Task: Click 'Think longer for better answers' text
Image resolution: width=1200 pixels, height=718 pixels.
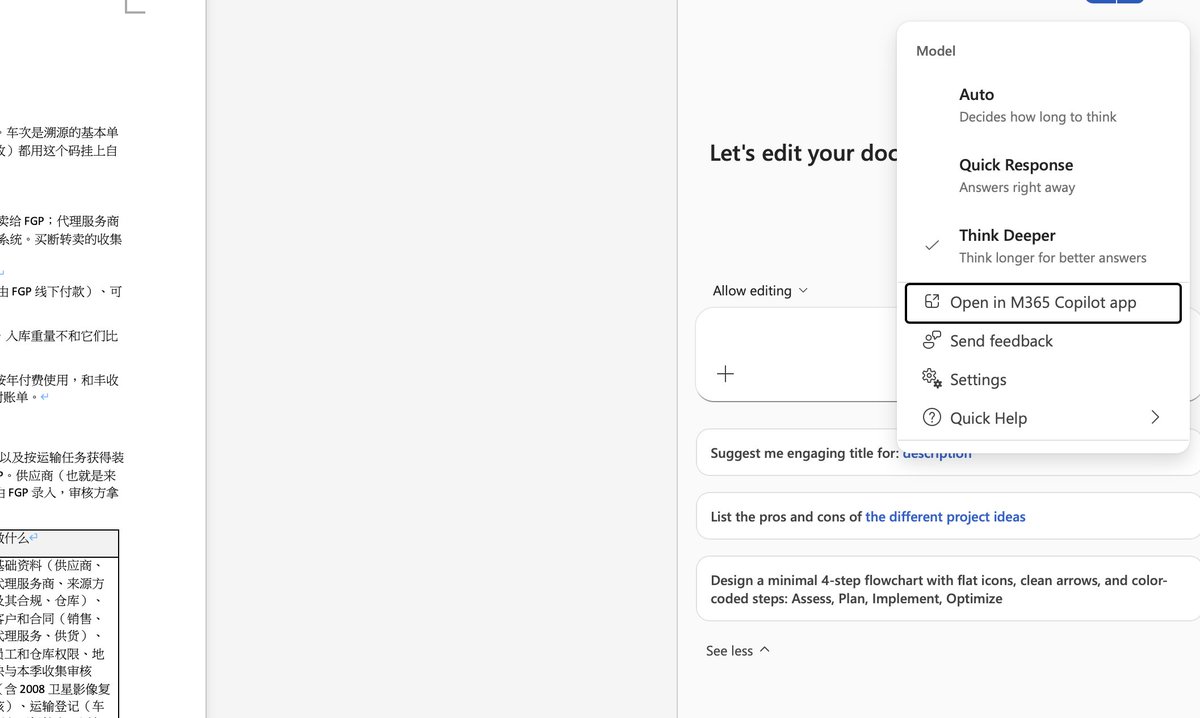Action: point(1053,258)
